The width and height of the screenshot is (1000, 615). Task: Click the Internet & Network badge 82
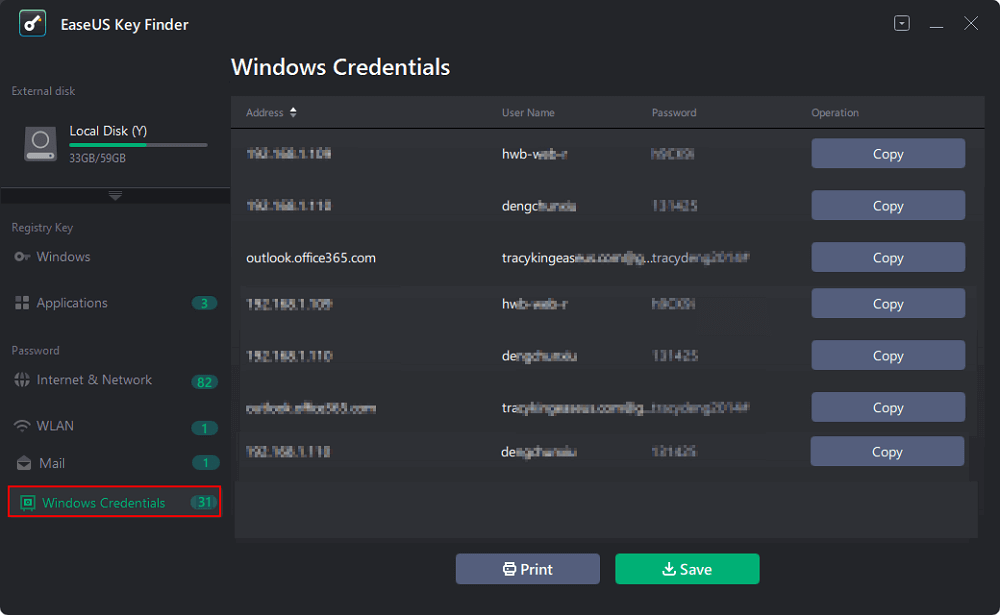(x=204, y=382)
